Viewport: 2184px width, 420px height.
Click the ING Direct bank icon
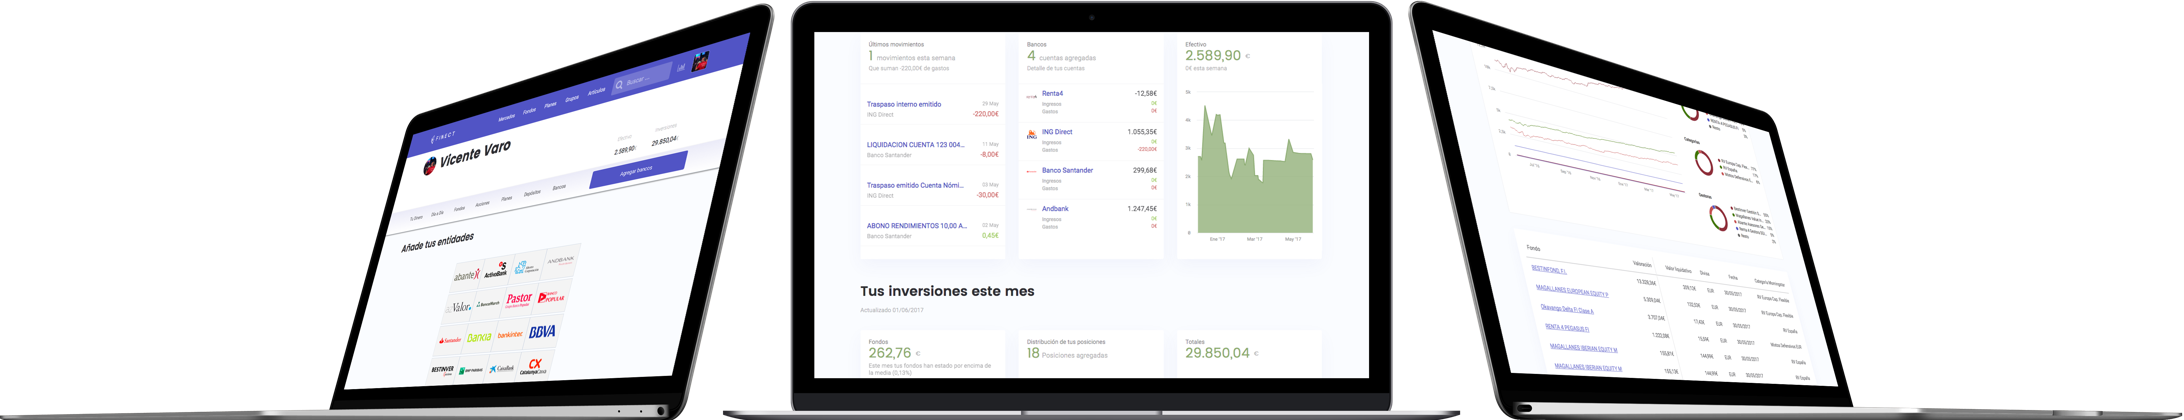pyautogui.click(x=1032, y=134)
